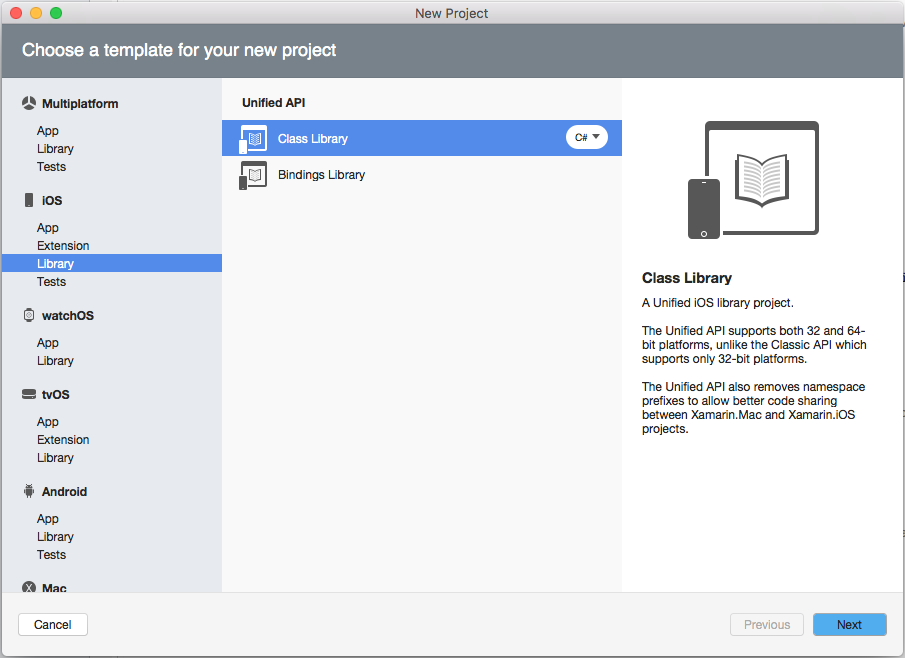The image size is (905, 658).
Task: Open the C# language dropdown
Action: [x=587, y=137]
